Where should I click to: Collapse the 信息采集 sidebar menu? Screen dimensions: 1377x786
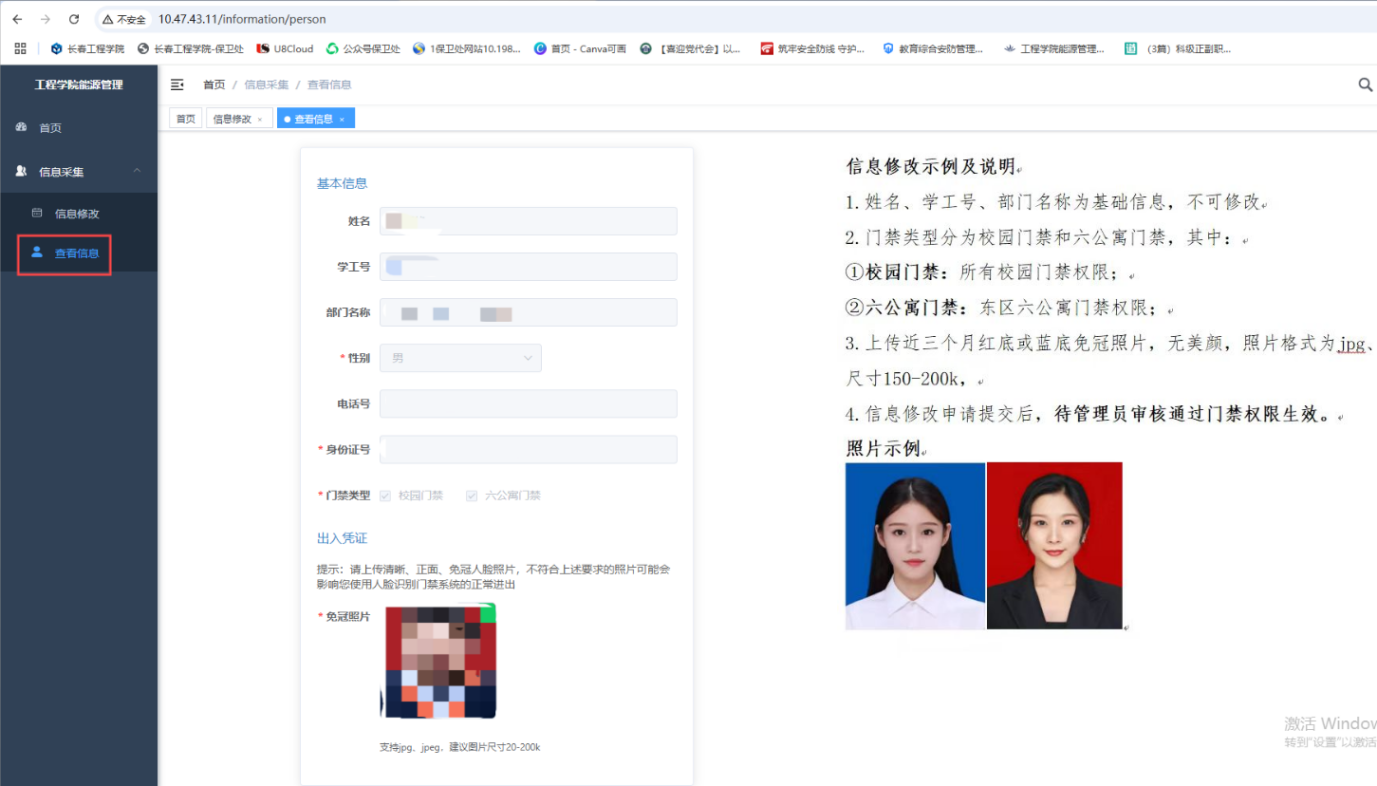(137, 171)
